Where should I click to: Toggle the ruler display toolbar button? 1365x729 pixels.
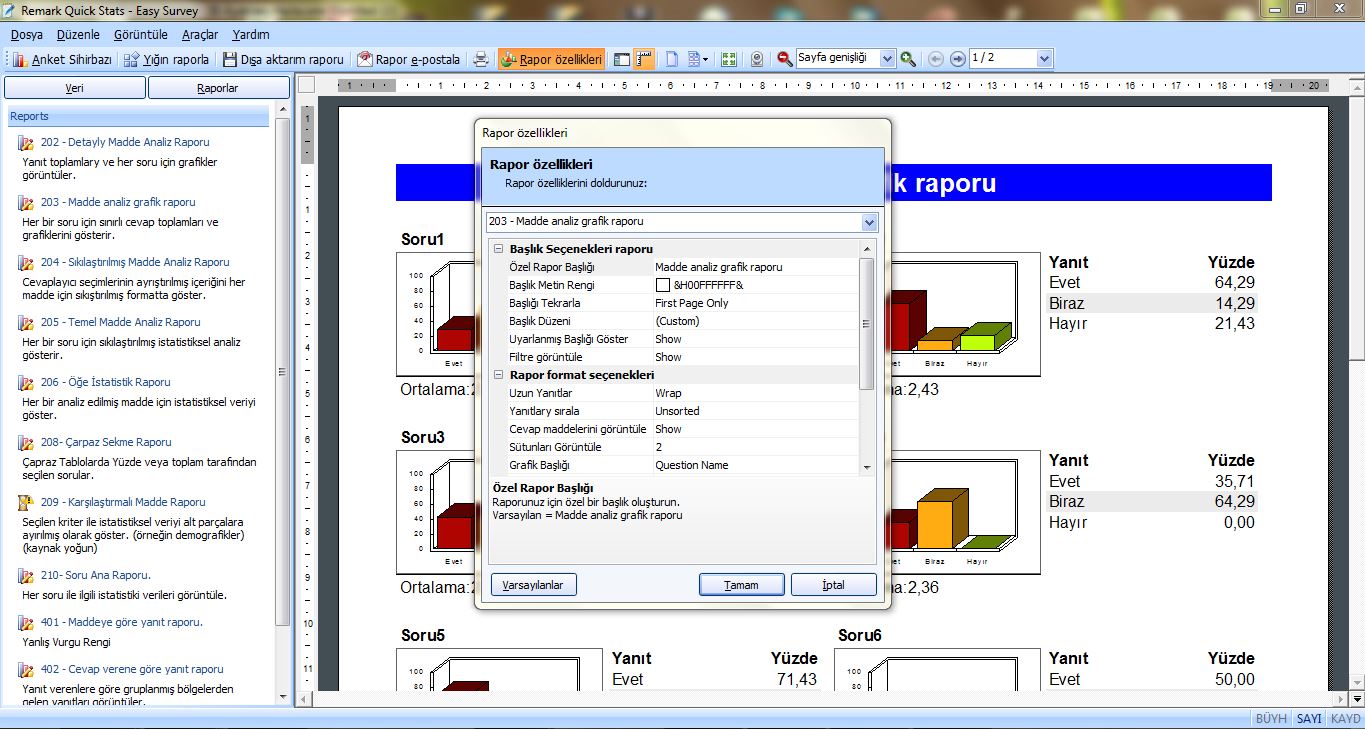tap(644, 59)
